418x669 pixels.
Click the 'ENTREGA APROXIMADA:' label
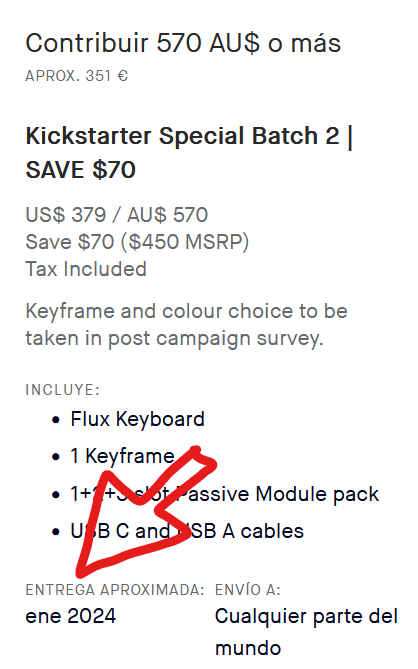coord(115,590)
